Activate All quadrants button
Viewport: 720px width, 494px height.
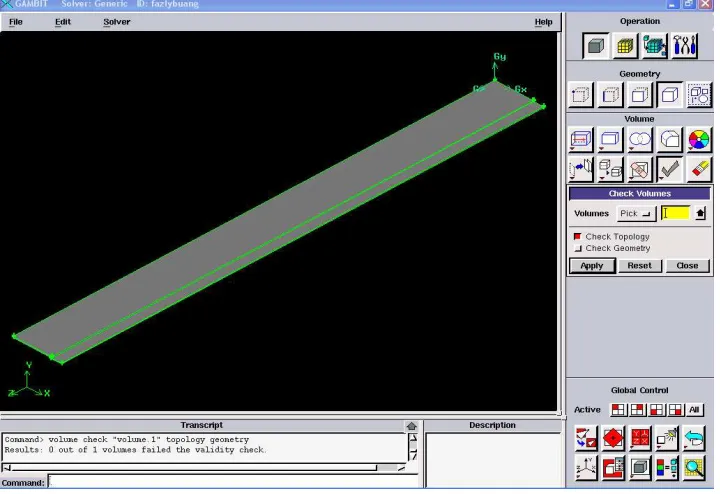[694, 410]
